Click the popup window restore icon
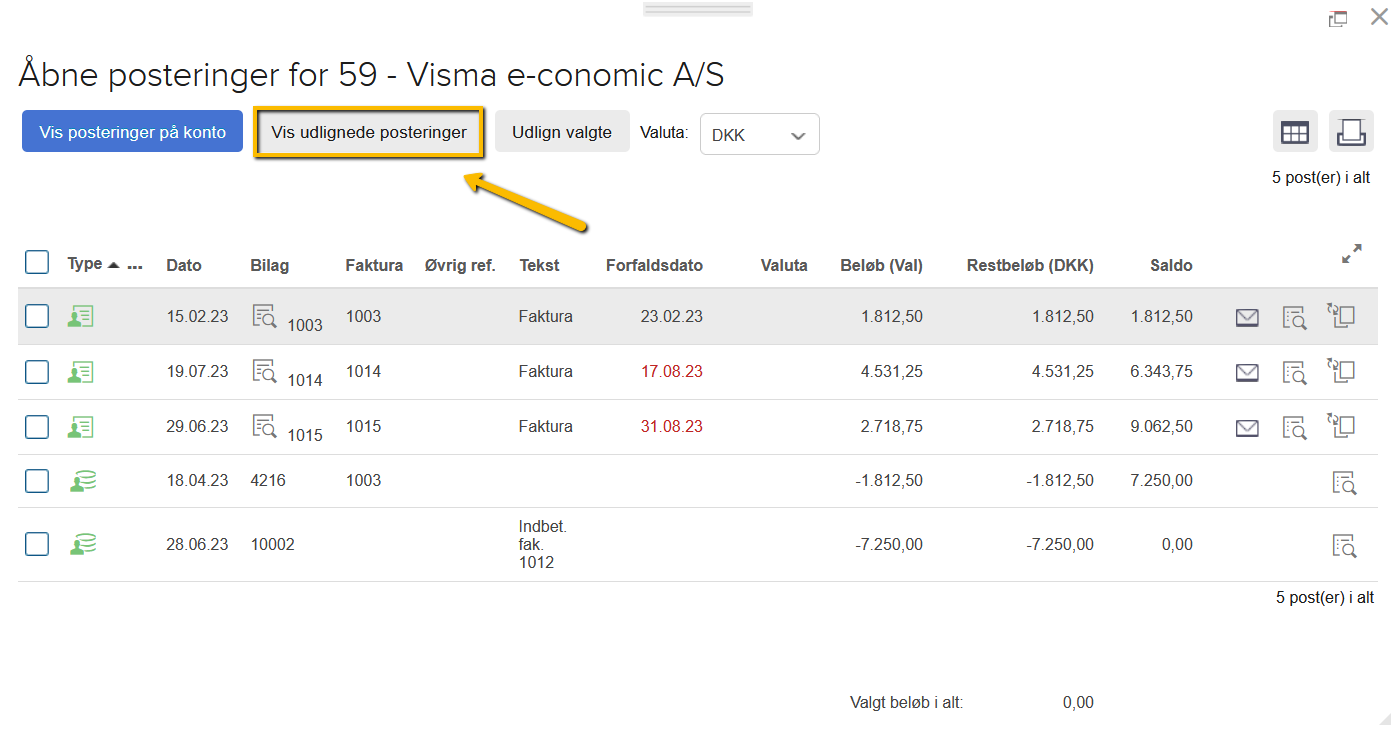 [x=1338, y=18]
